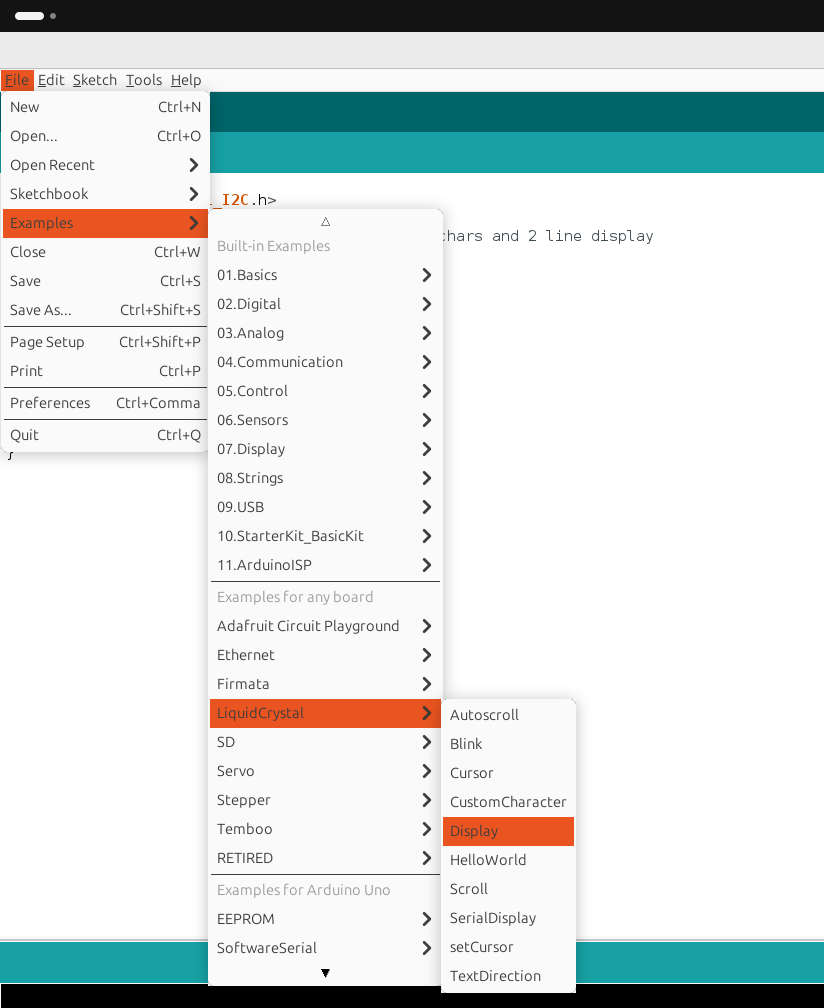Expand the SD examples
Screen dimensions: 824x1008
[325, 742]
